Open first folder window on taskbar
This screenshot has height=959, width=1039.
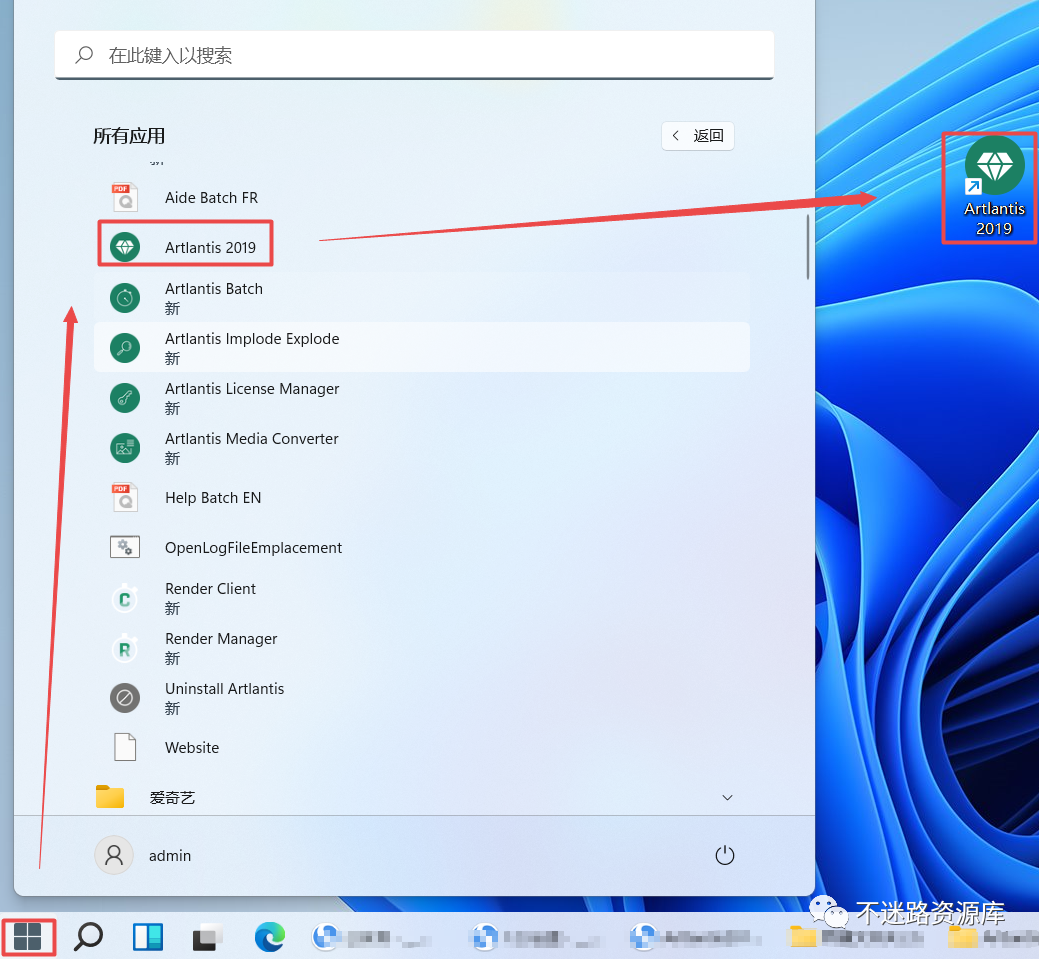tap(855, 937)
